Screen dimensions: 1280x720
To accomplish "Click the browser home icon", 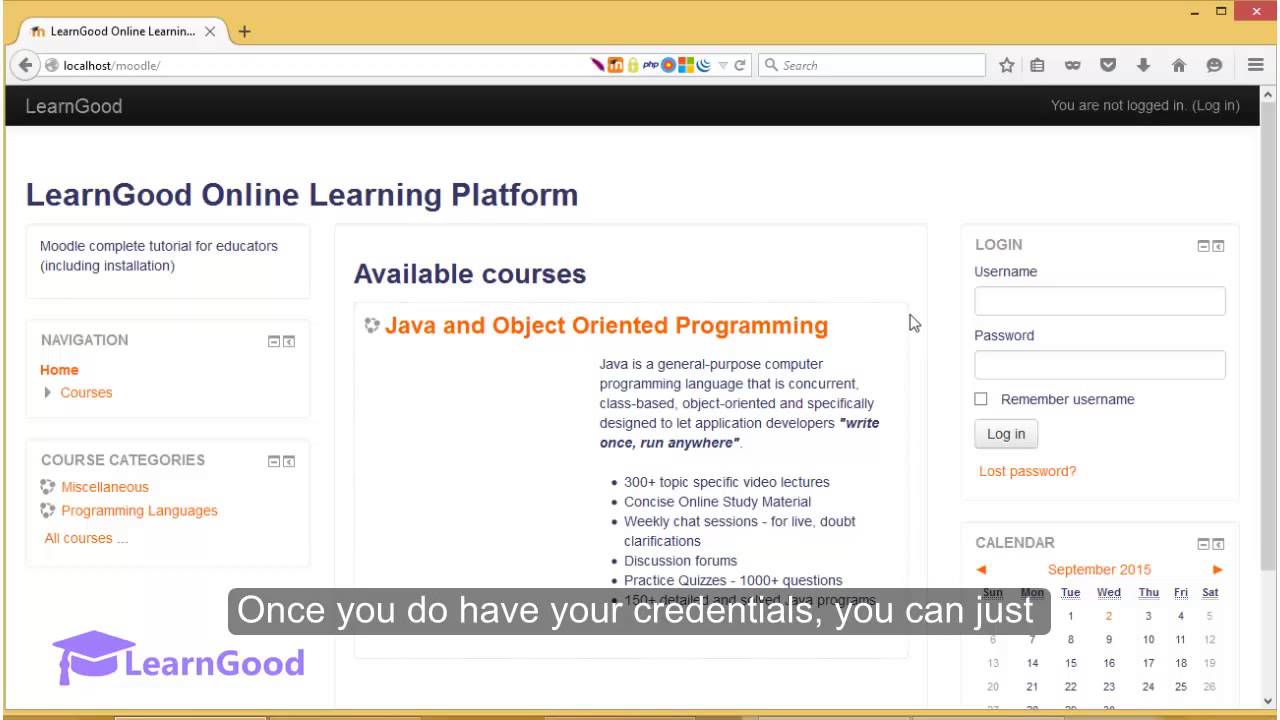I will pos(1179,65).
